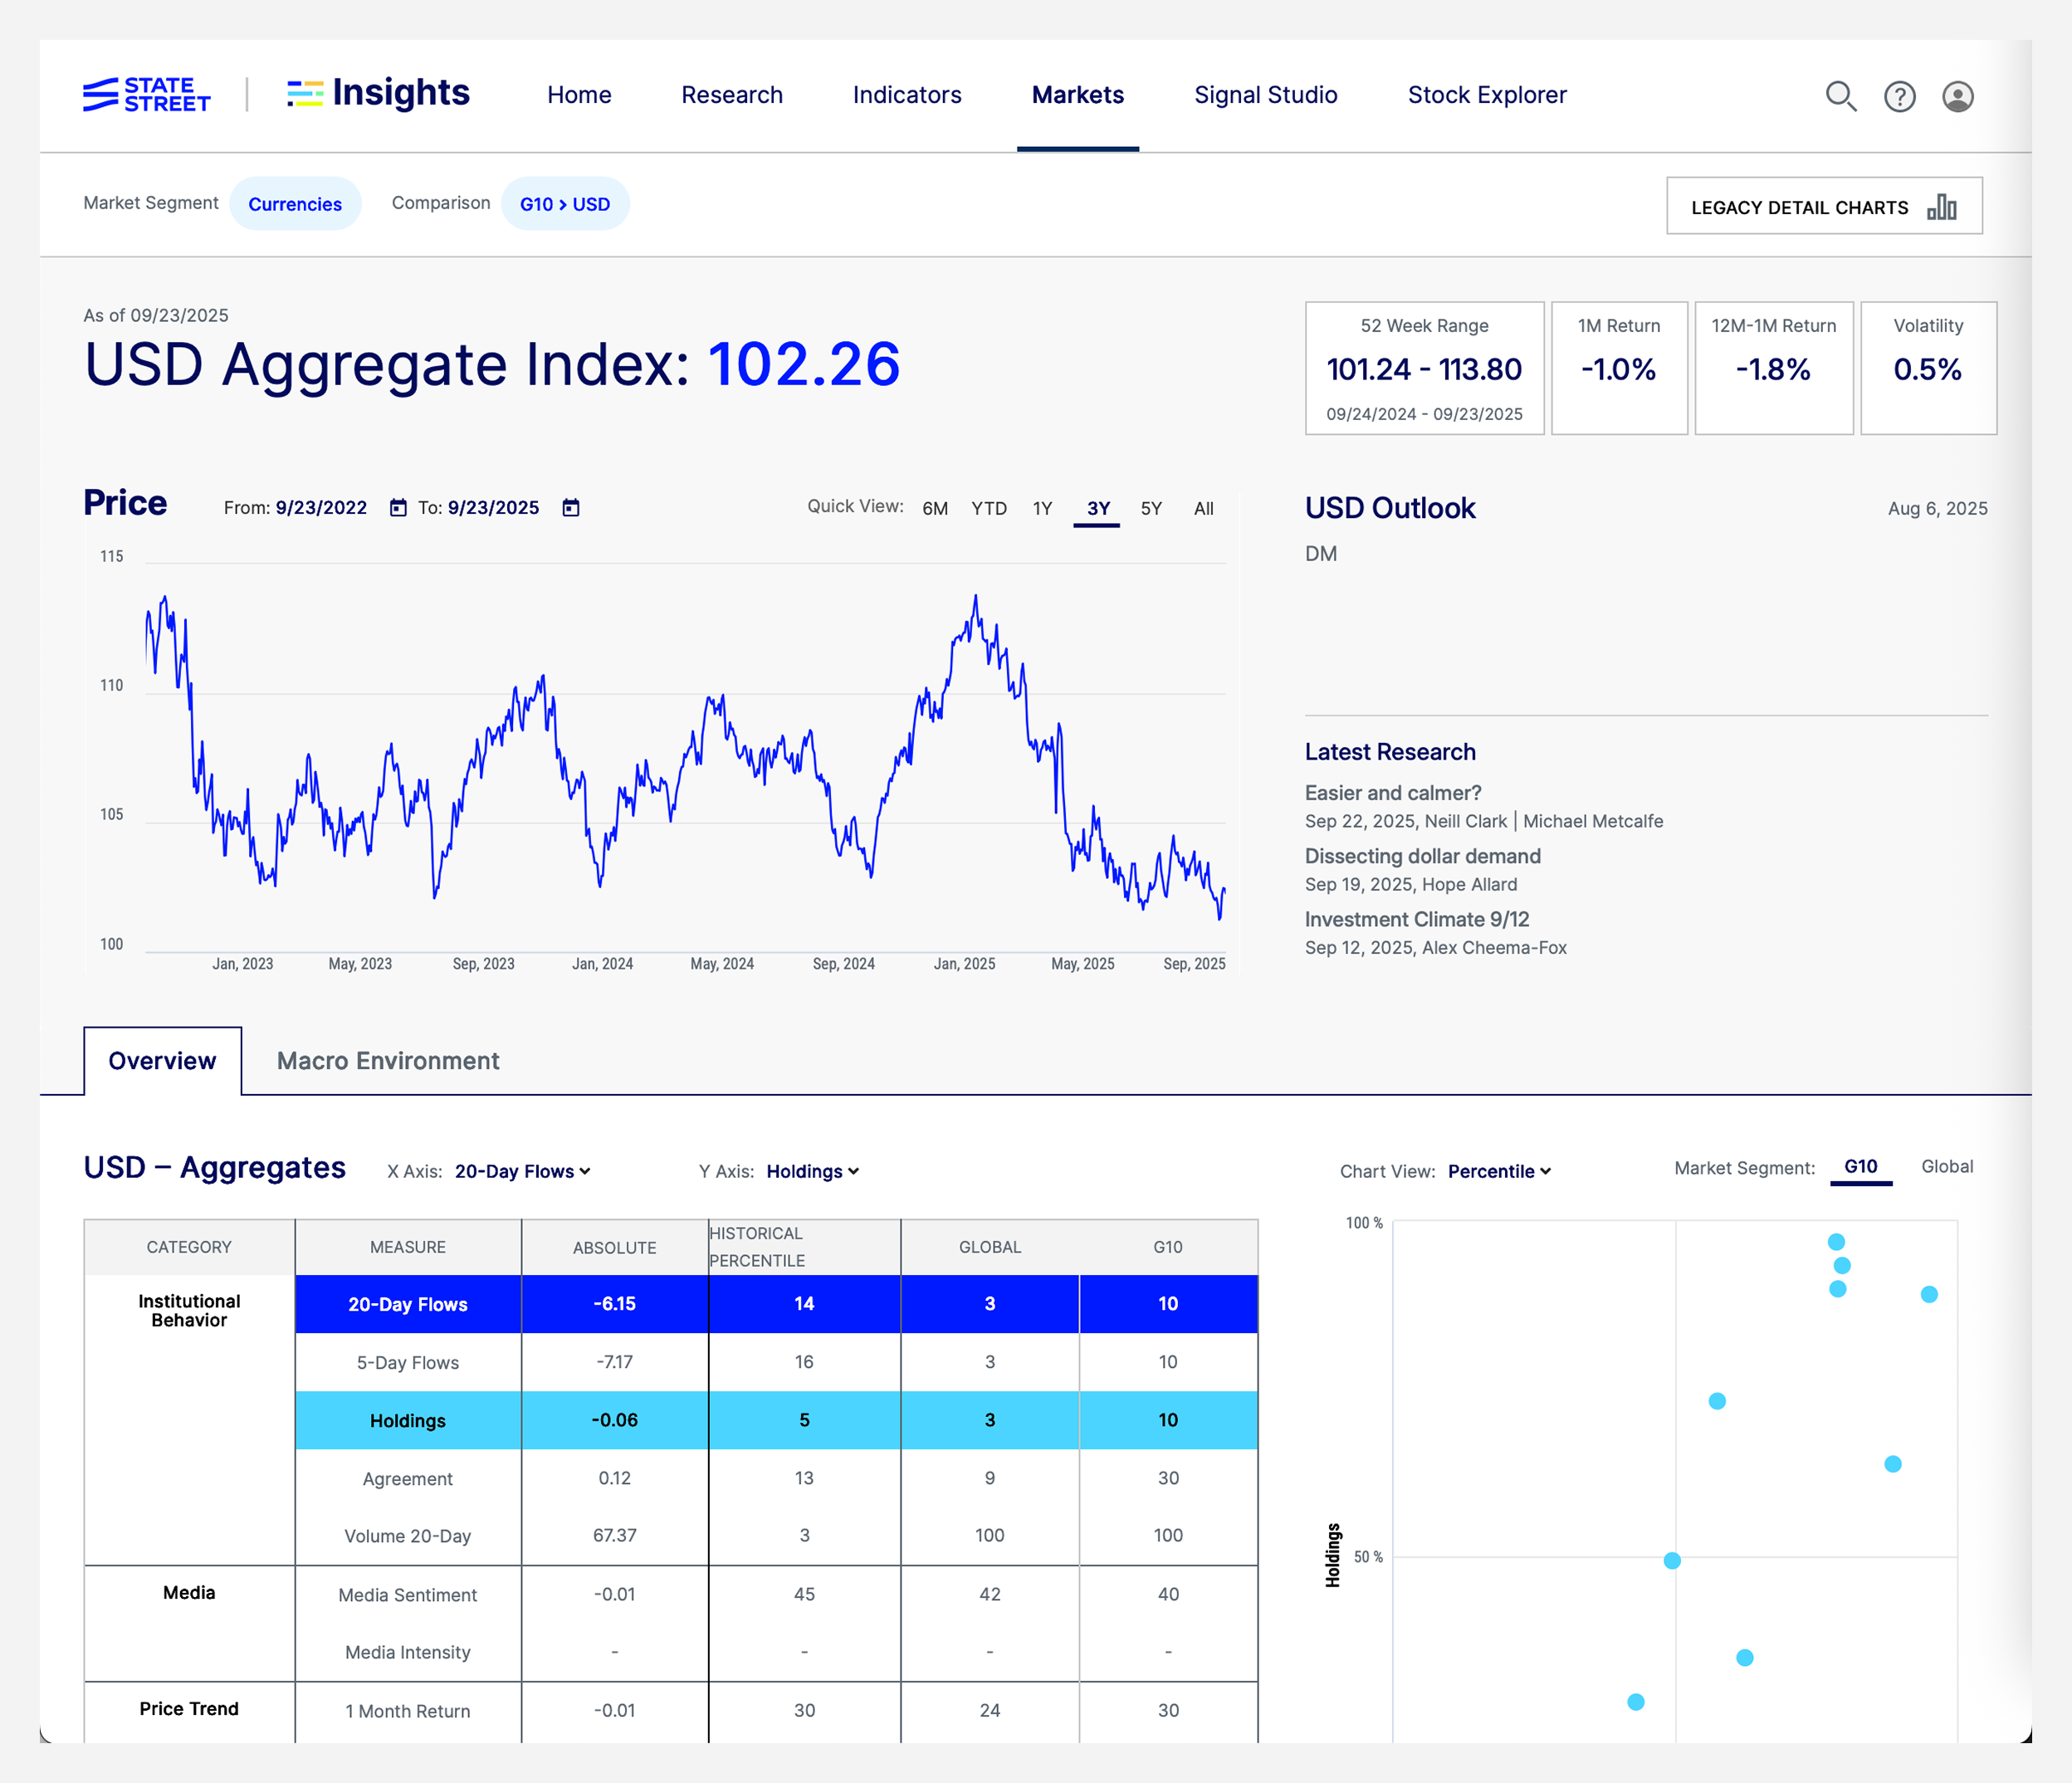Open the To date calendar icon

click(x=571, y=508)
